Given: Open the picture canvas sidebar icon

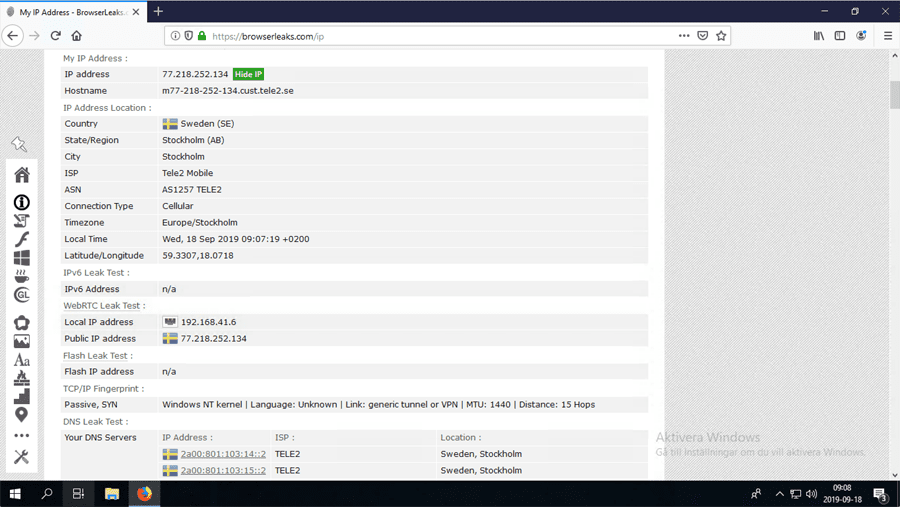Looking at the screenshot, I should (22, 341).
